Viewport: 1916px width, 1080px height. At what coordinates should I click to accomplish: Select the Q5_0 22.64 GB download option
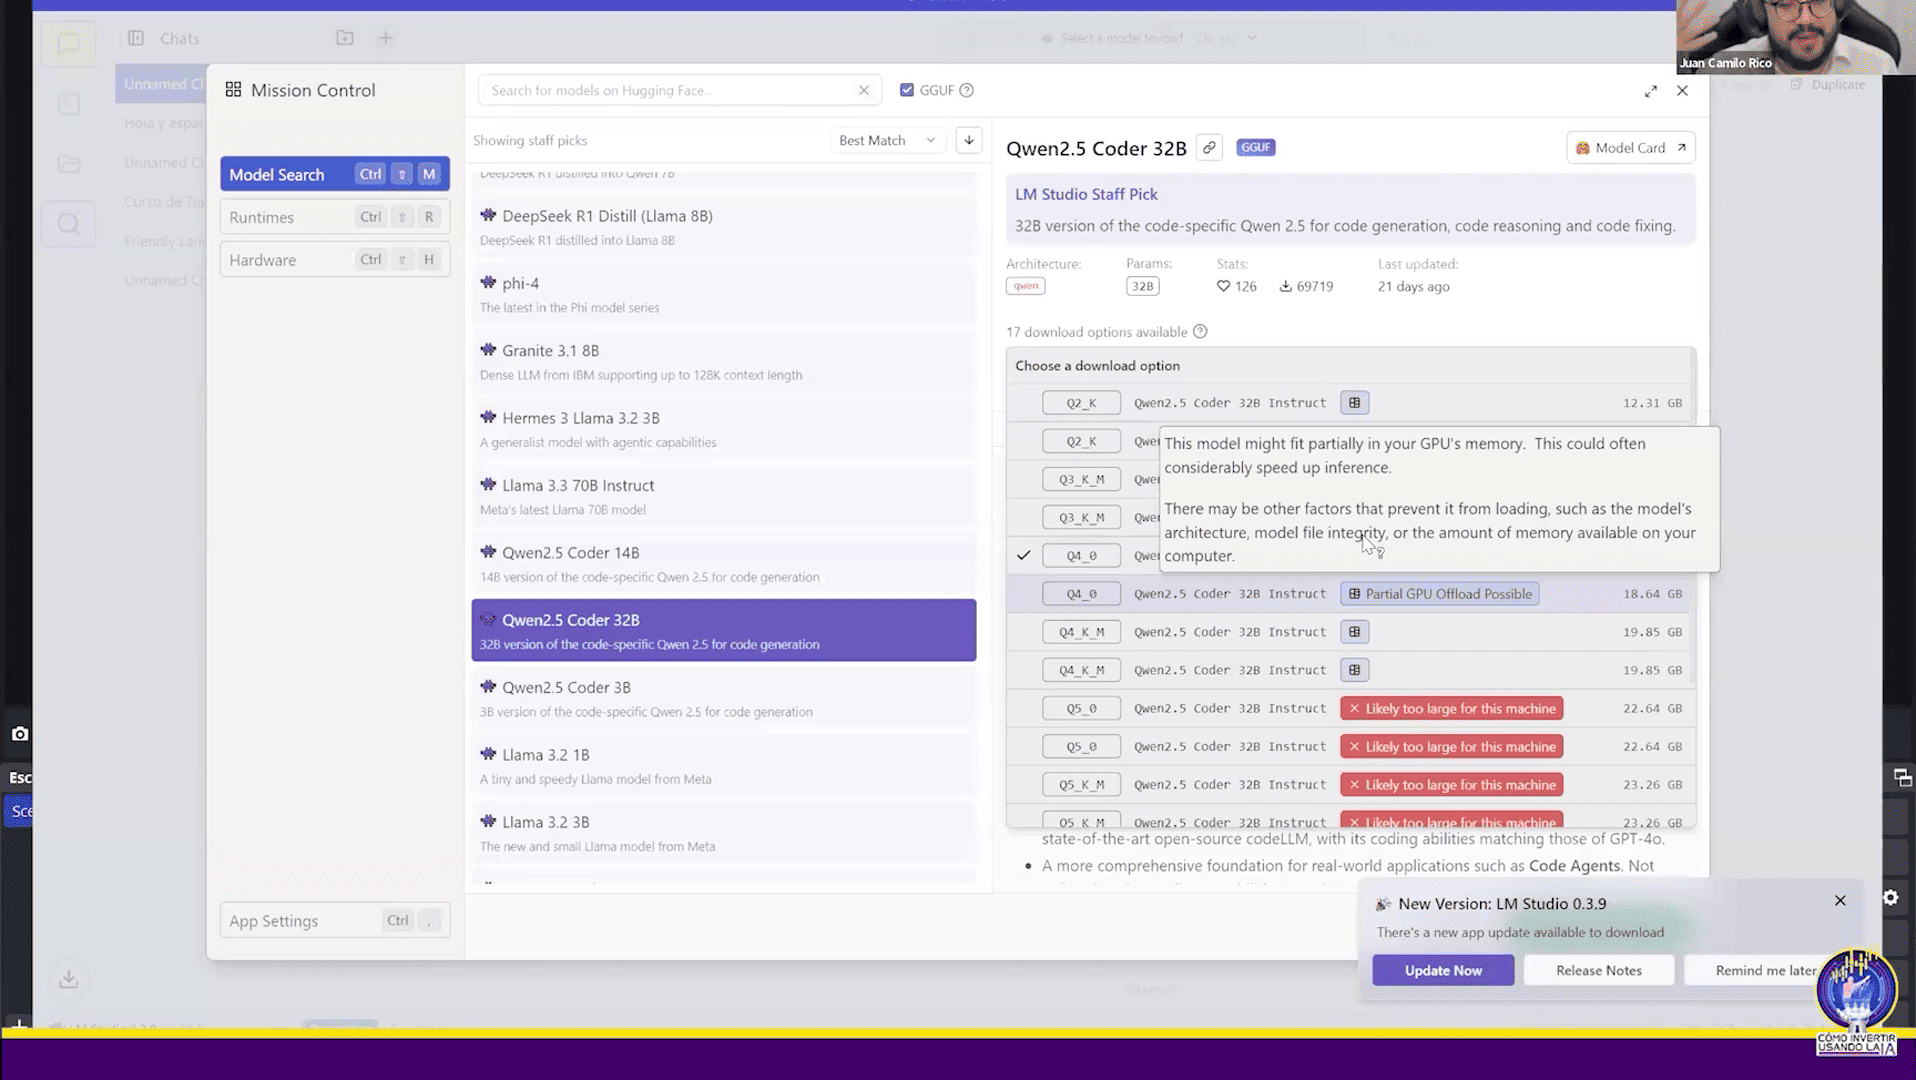(1081, 708)
